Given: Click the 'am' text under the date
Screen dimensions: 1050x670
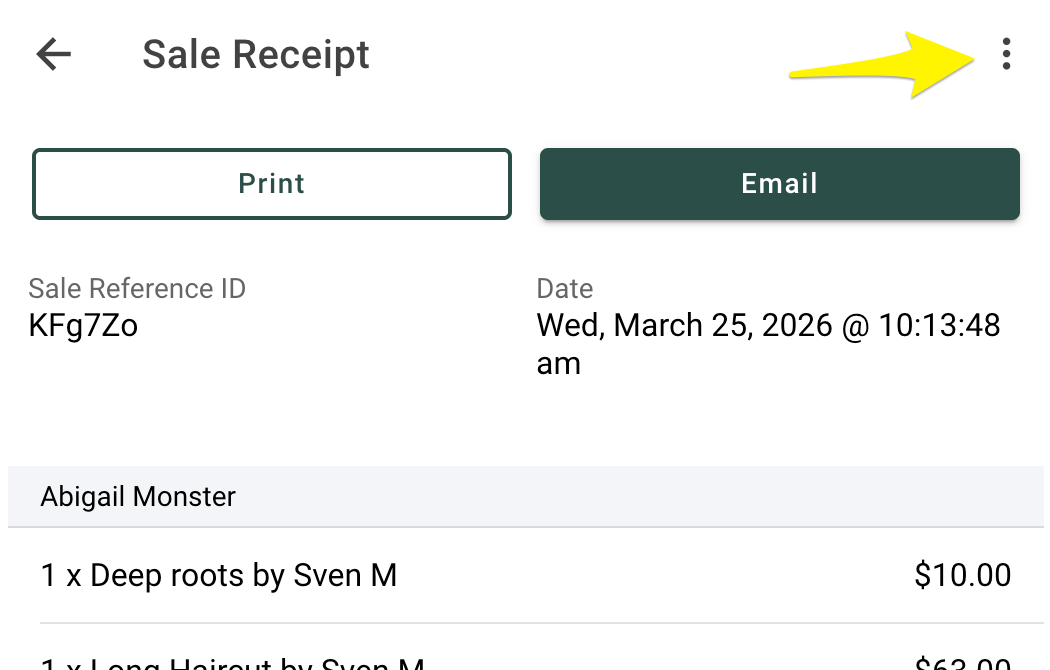Looking at the screenshot, I should click(558, 364).
